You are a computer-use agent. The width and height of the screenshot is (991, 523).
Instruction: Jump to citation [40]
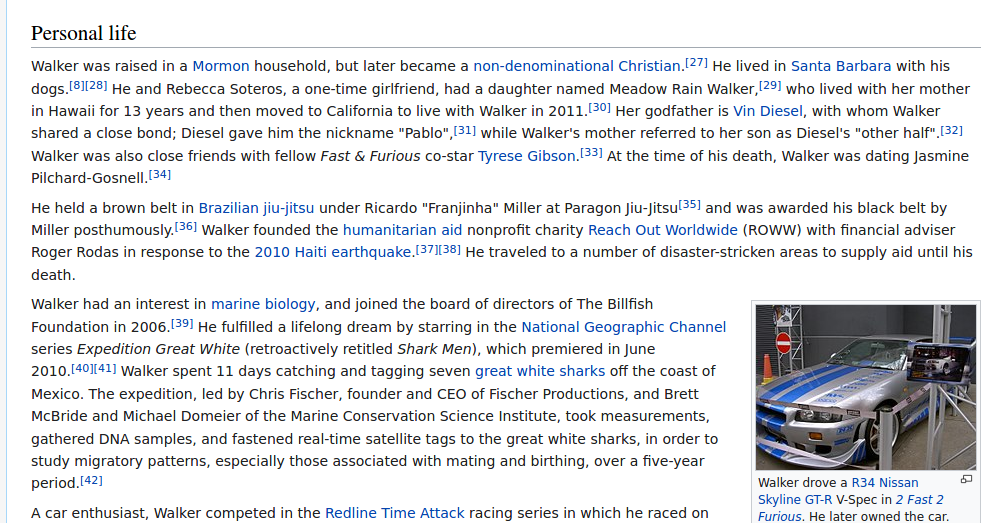tap(82, 368)
